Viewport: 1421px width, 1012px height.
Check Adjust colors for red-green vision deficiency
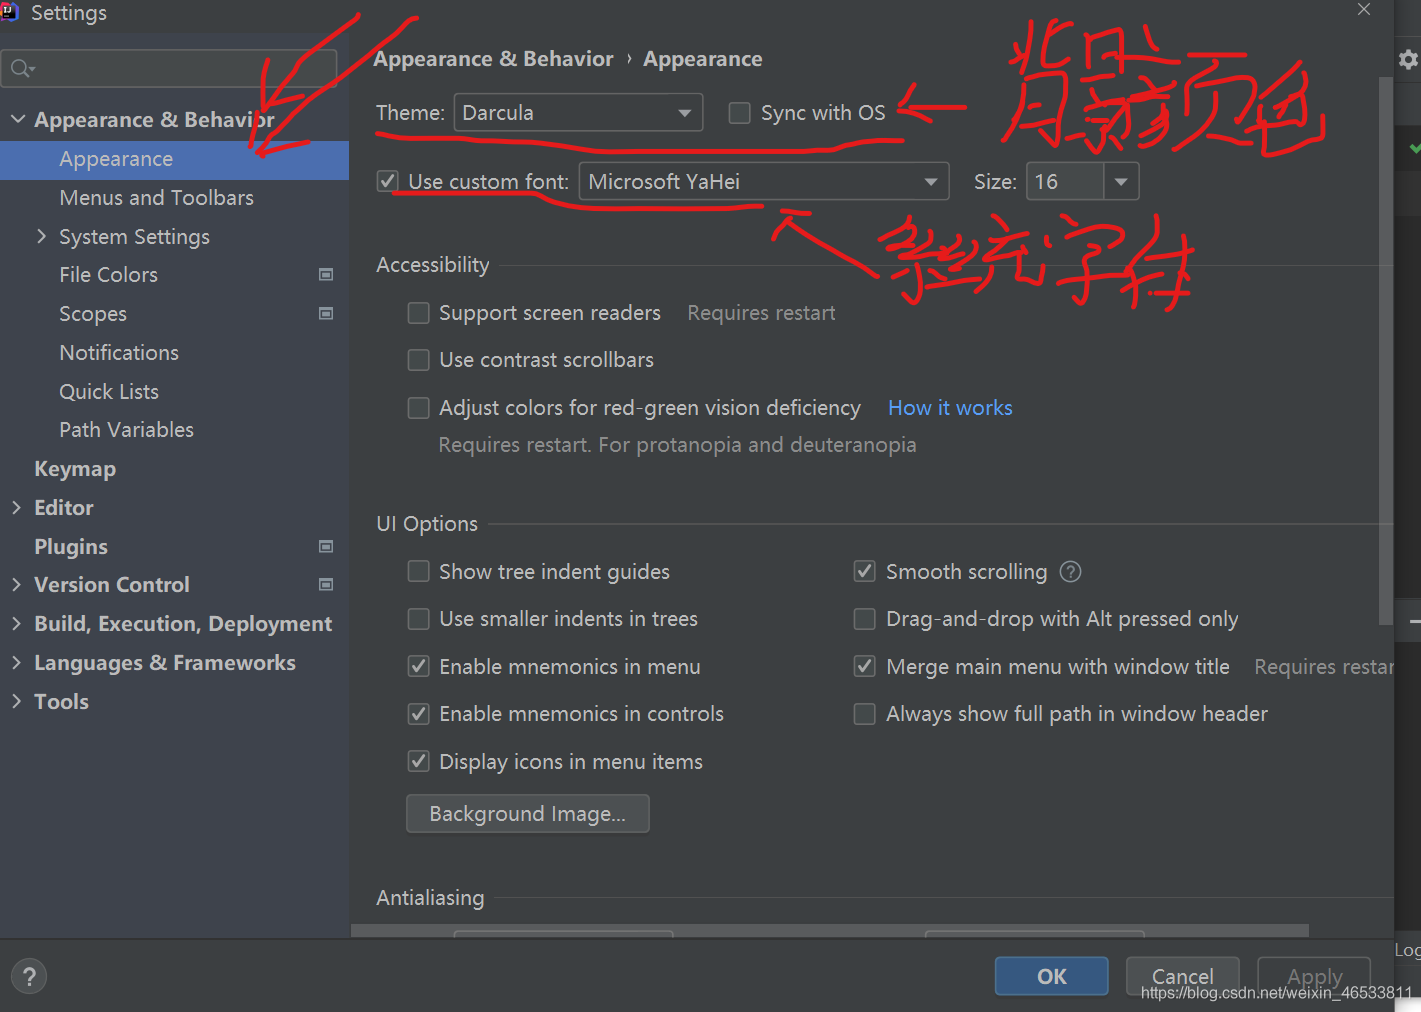click(419, 408)
